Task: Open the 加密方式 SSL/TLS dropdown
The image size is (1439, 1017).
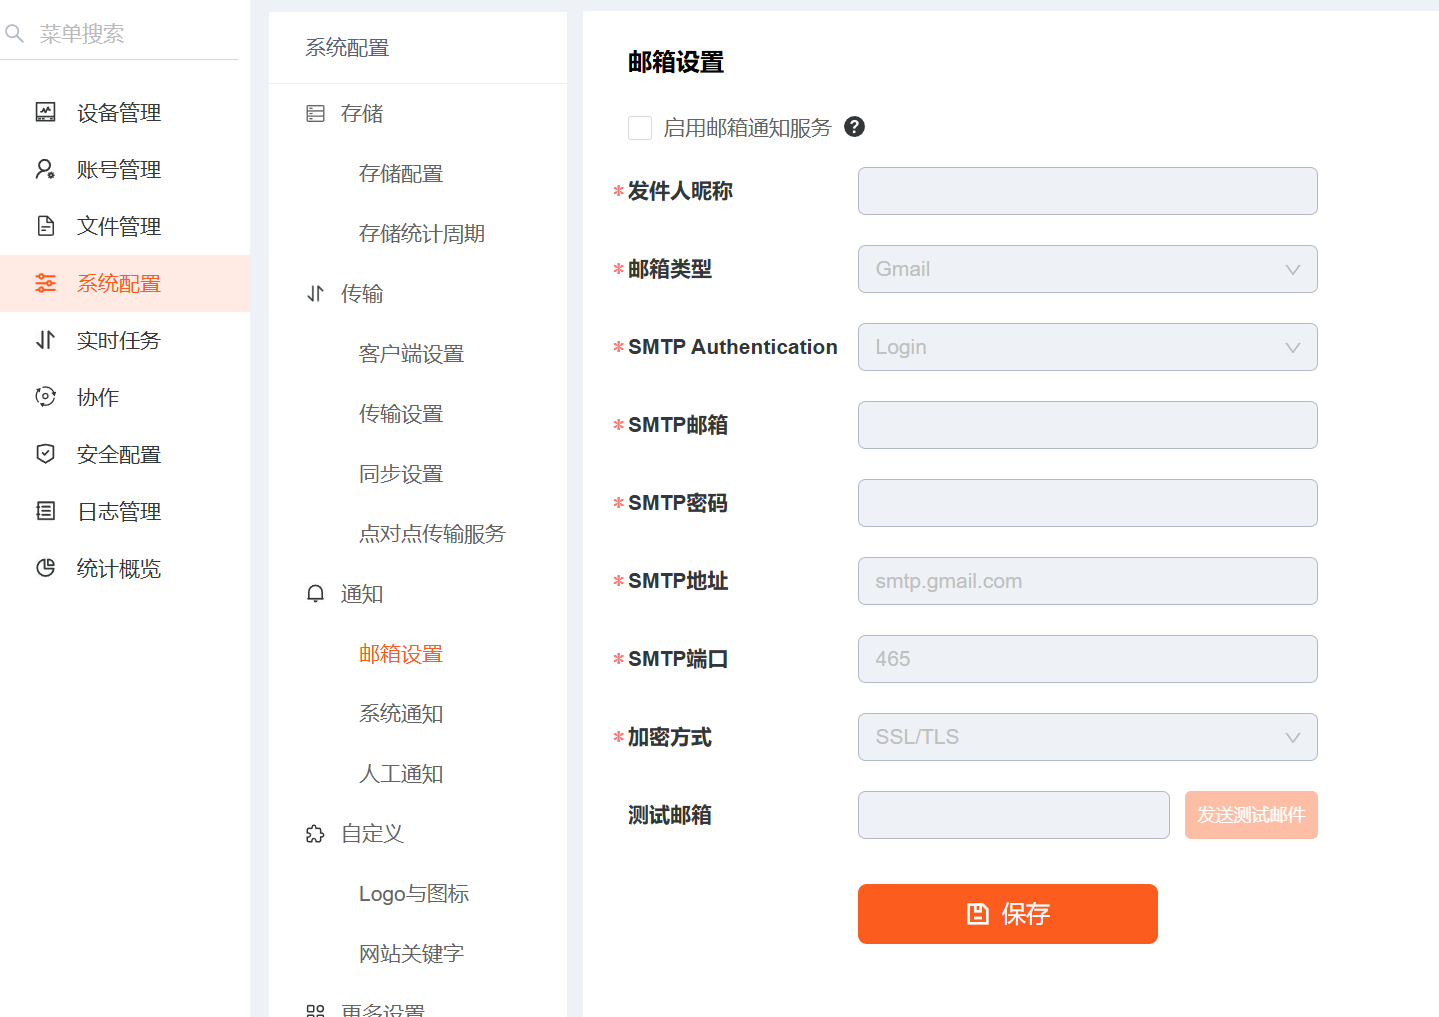Action: tap(1087, 737)
